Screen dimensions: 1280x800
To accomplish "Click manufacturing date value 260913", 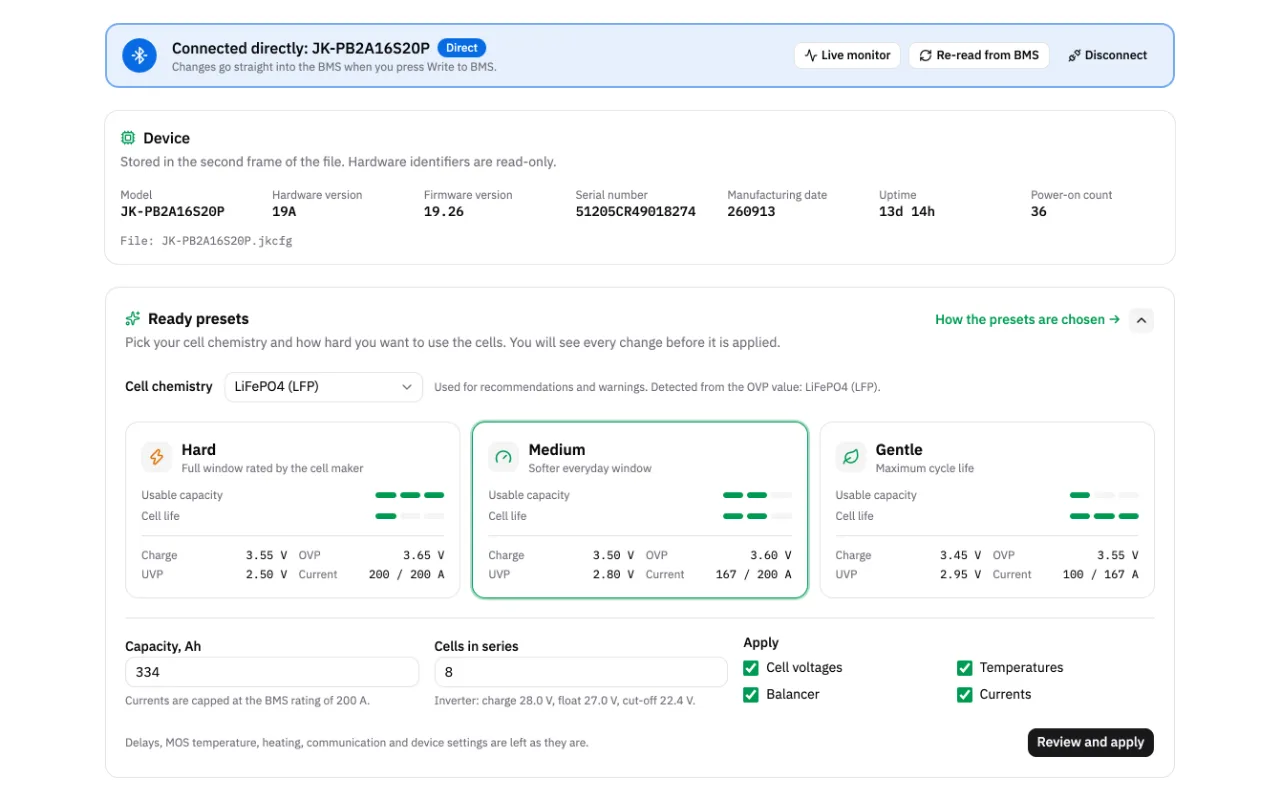I will tap(751, 212).
